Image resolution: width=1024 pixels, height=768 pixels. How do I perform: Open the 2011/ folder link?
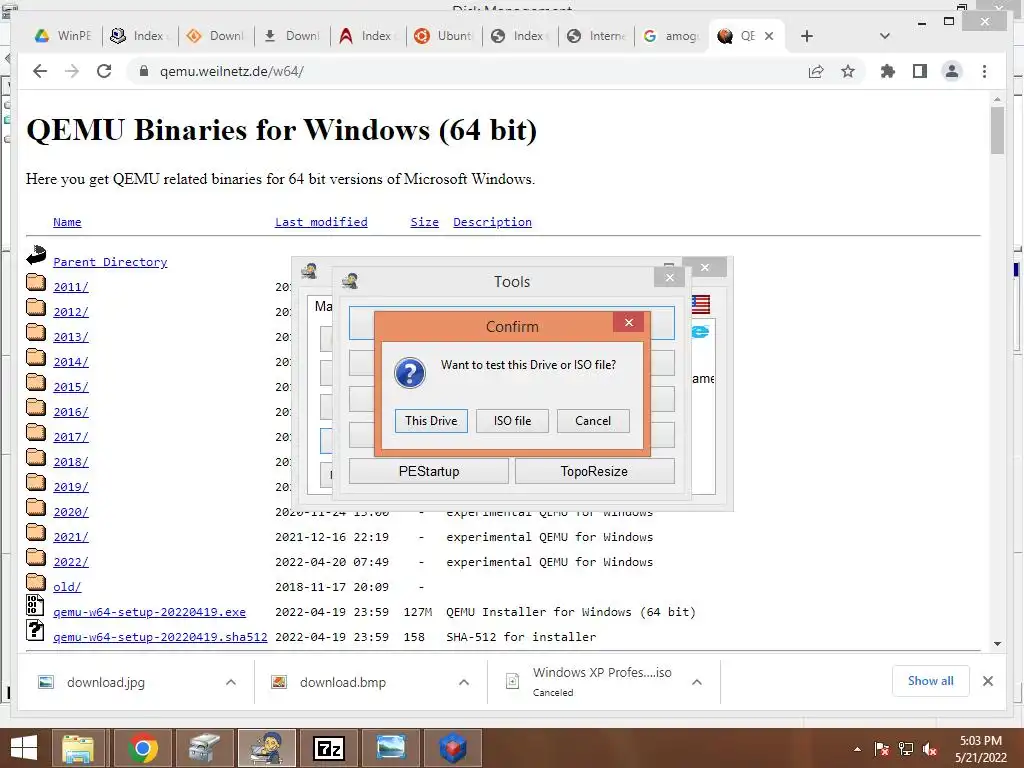pos(71,287)
